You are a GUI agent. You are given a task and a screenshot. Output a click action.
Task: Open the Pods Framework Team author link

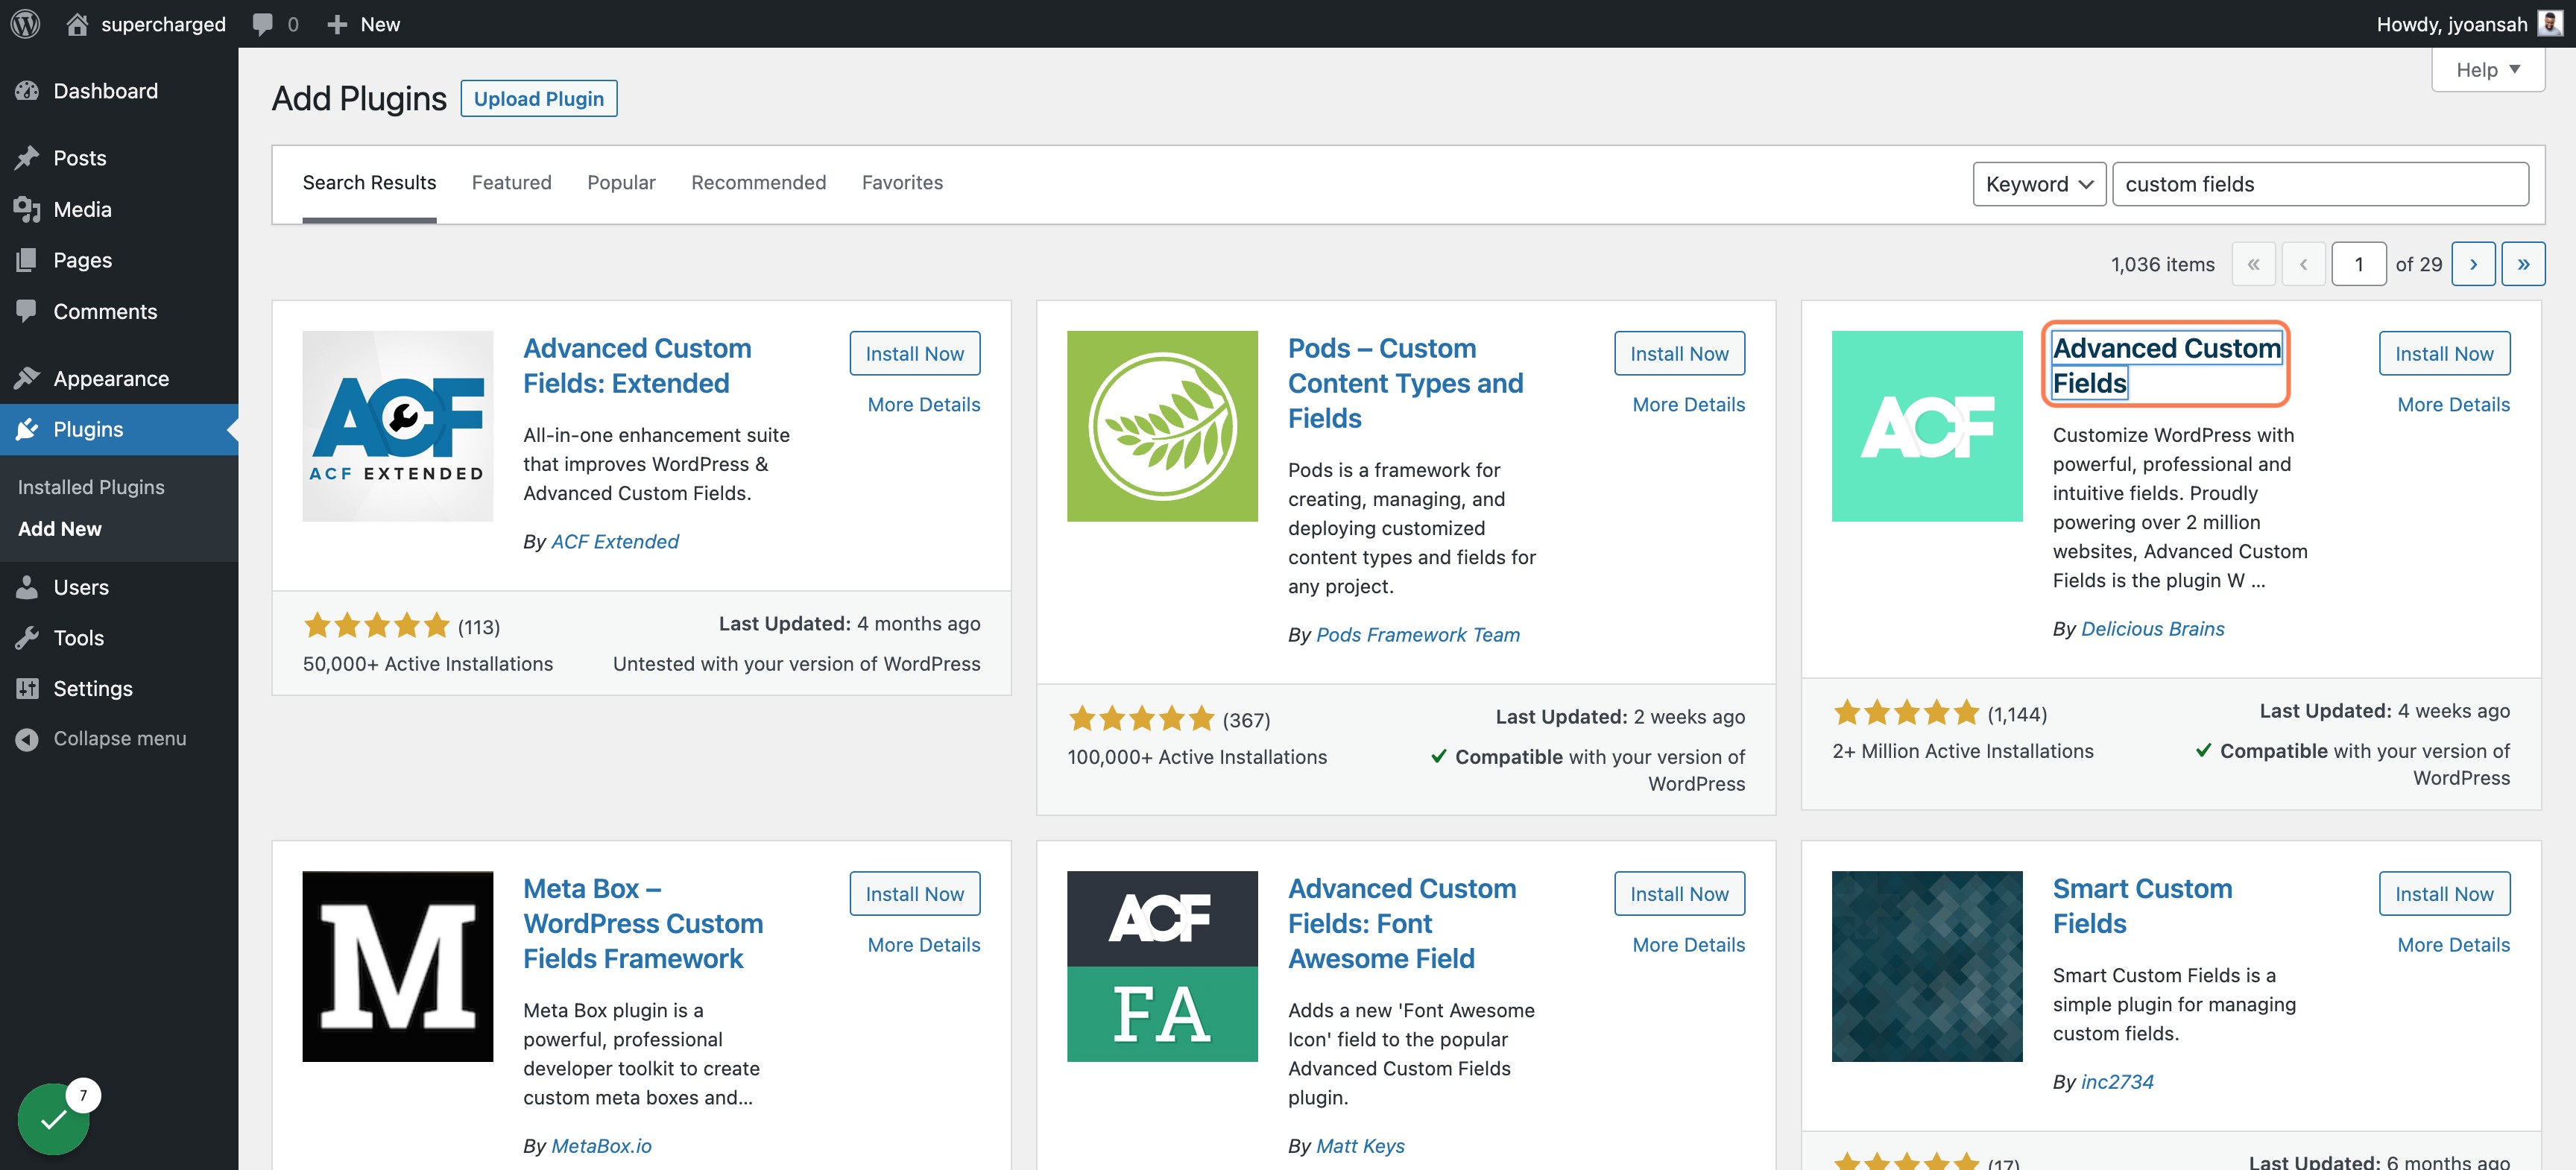[x=1417, y=635]
